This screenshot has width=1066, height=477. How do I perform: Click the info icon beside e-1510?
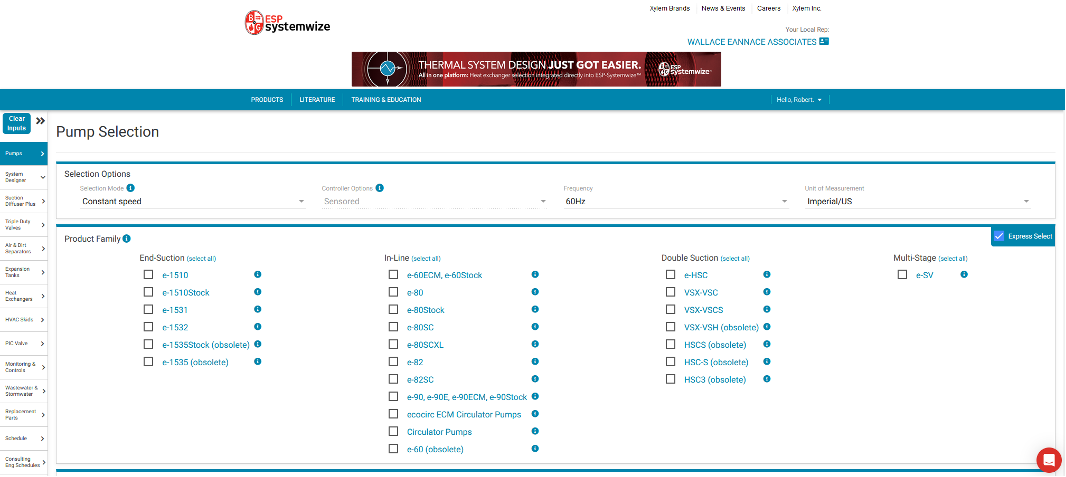257,275
